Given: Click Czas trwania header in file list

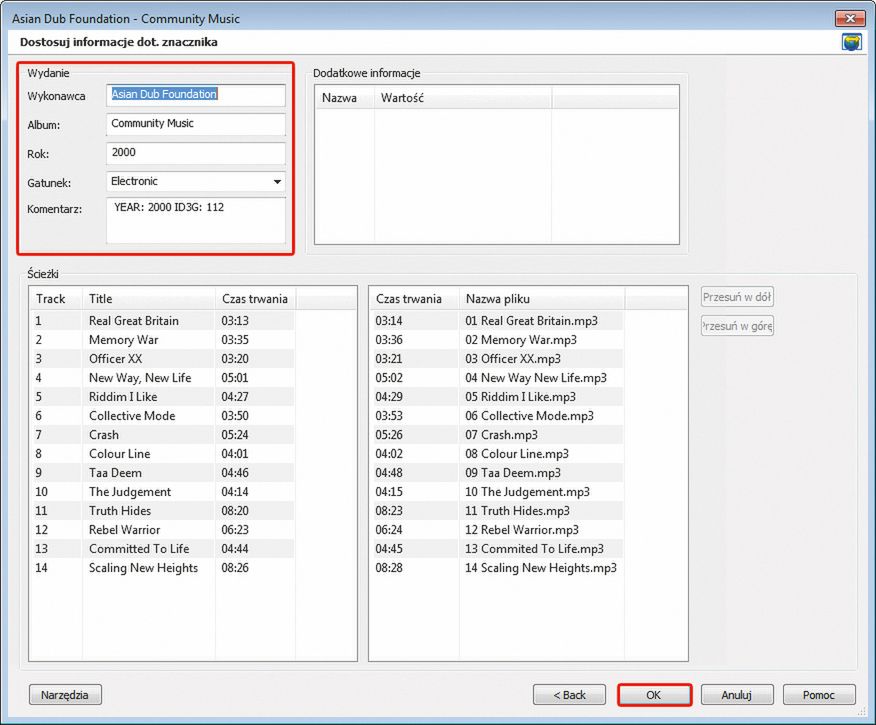Looking at the screenshot, I should click(414, 299).
